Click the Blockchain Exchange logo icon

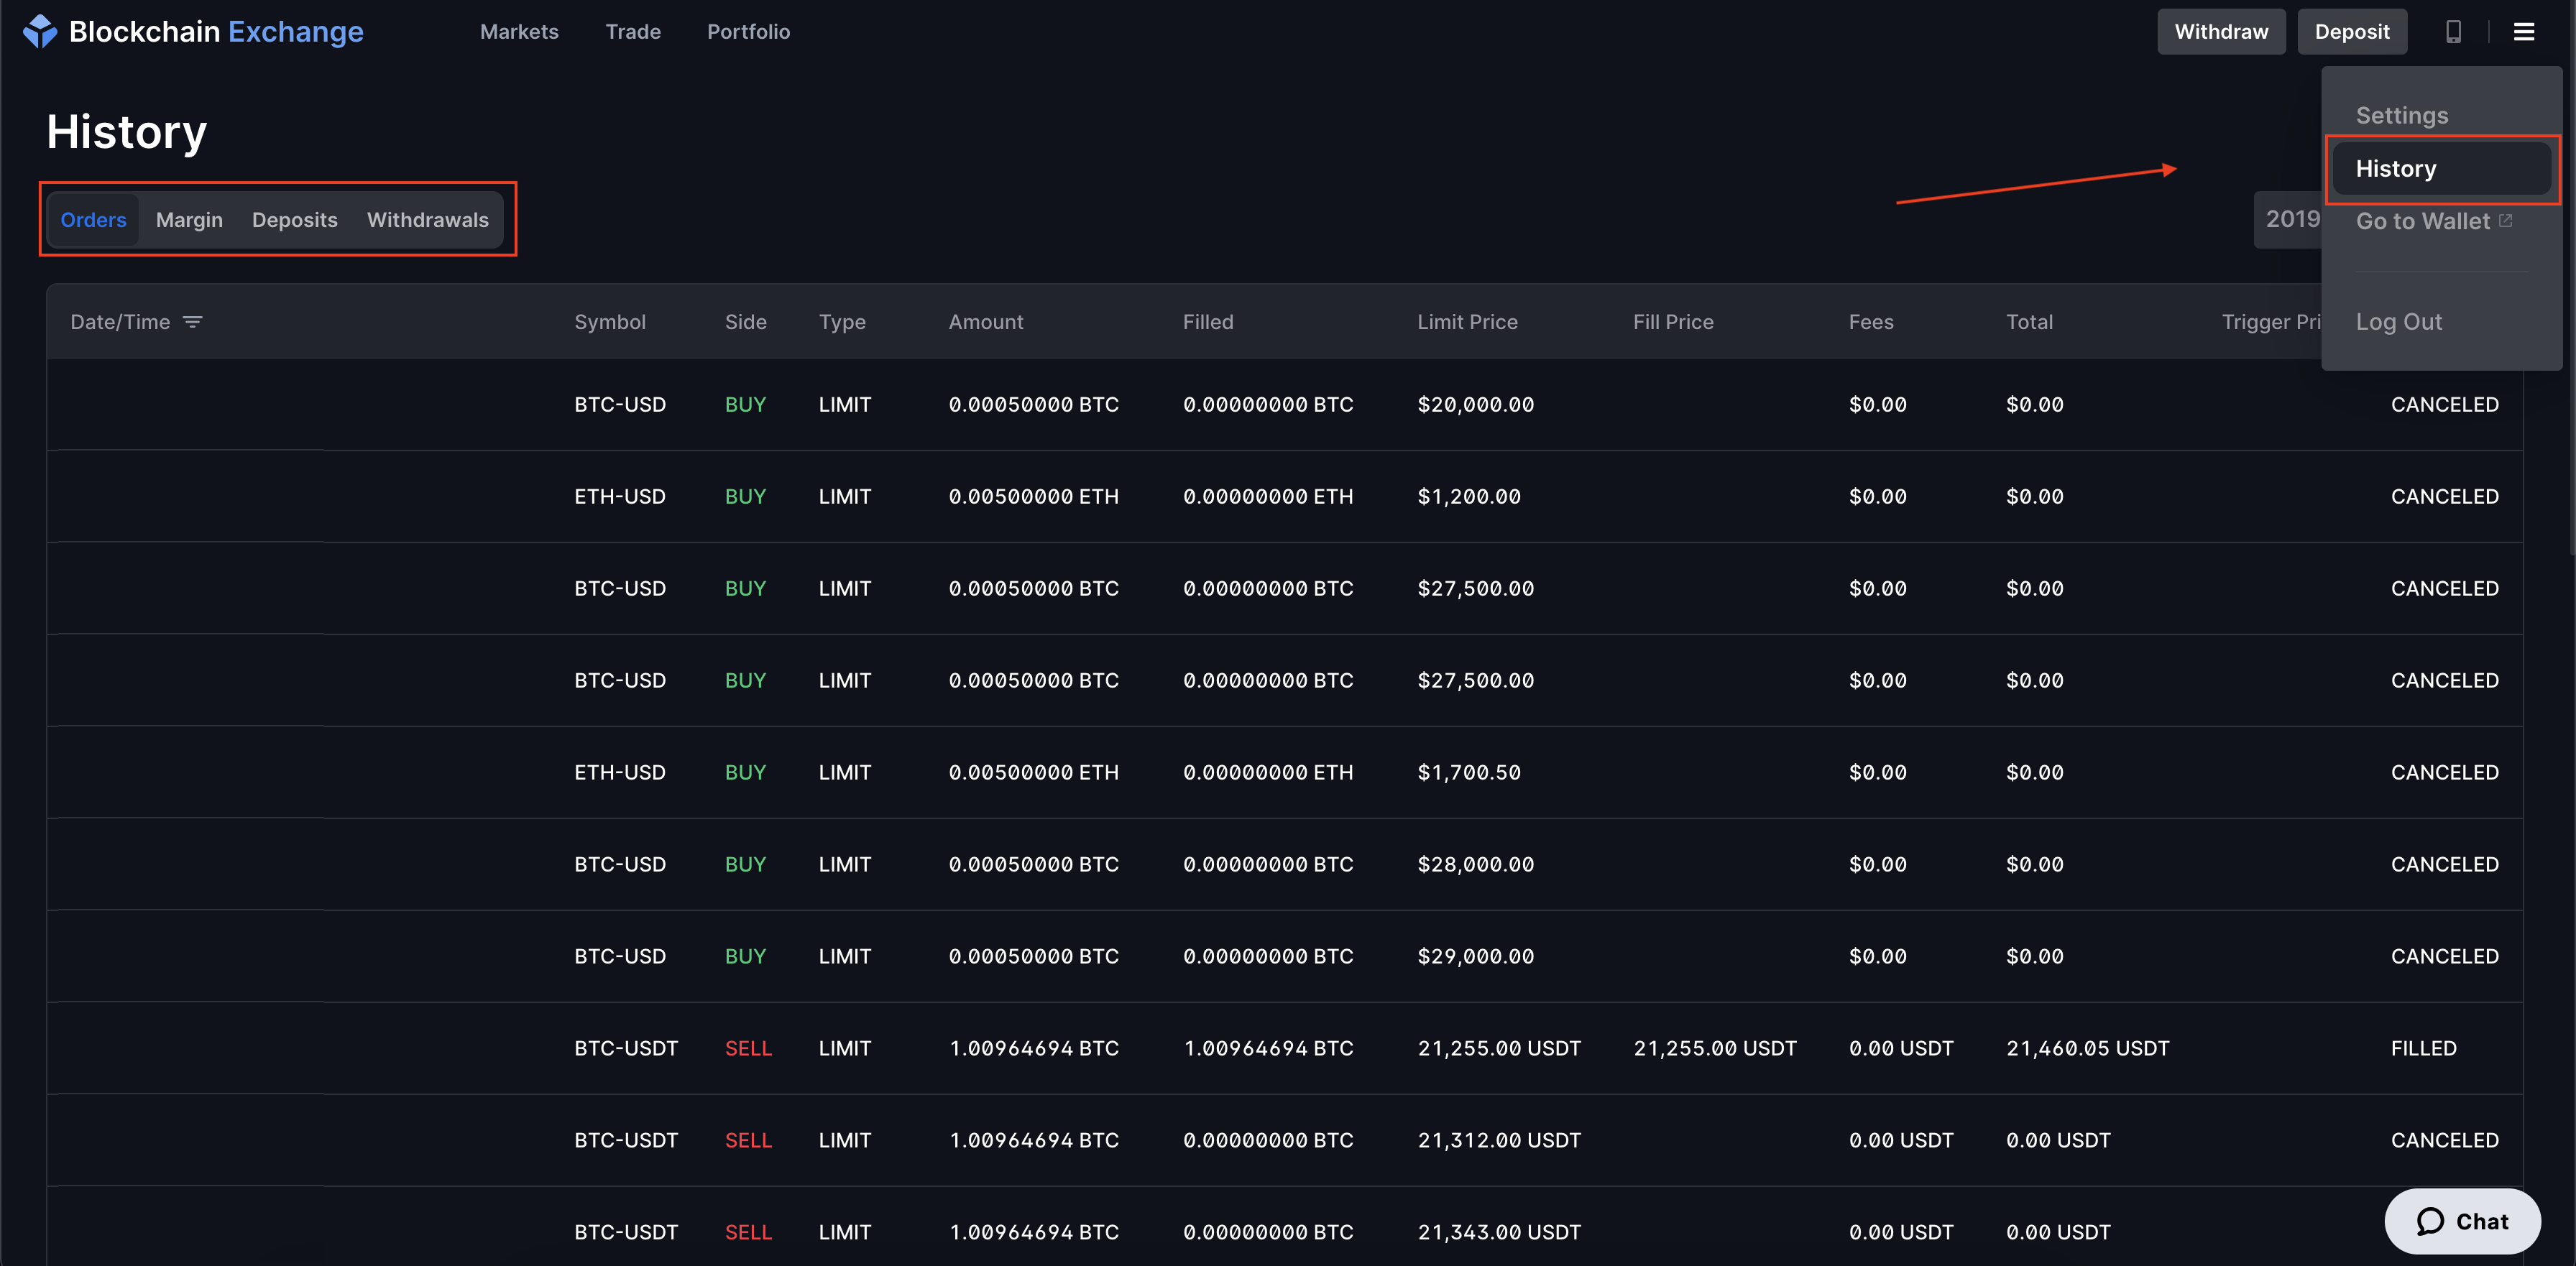coord(40,31)
